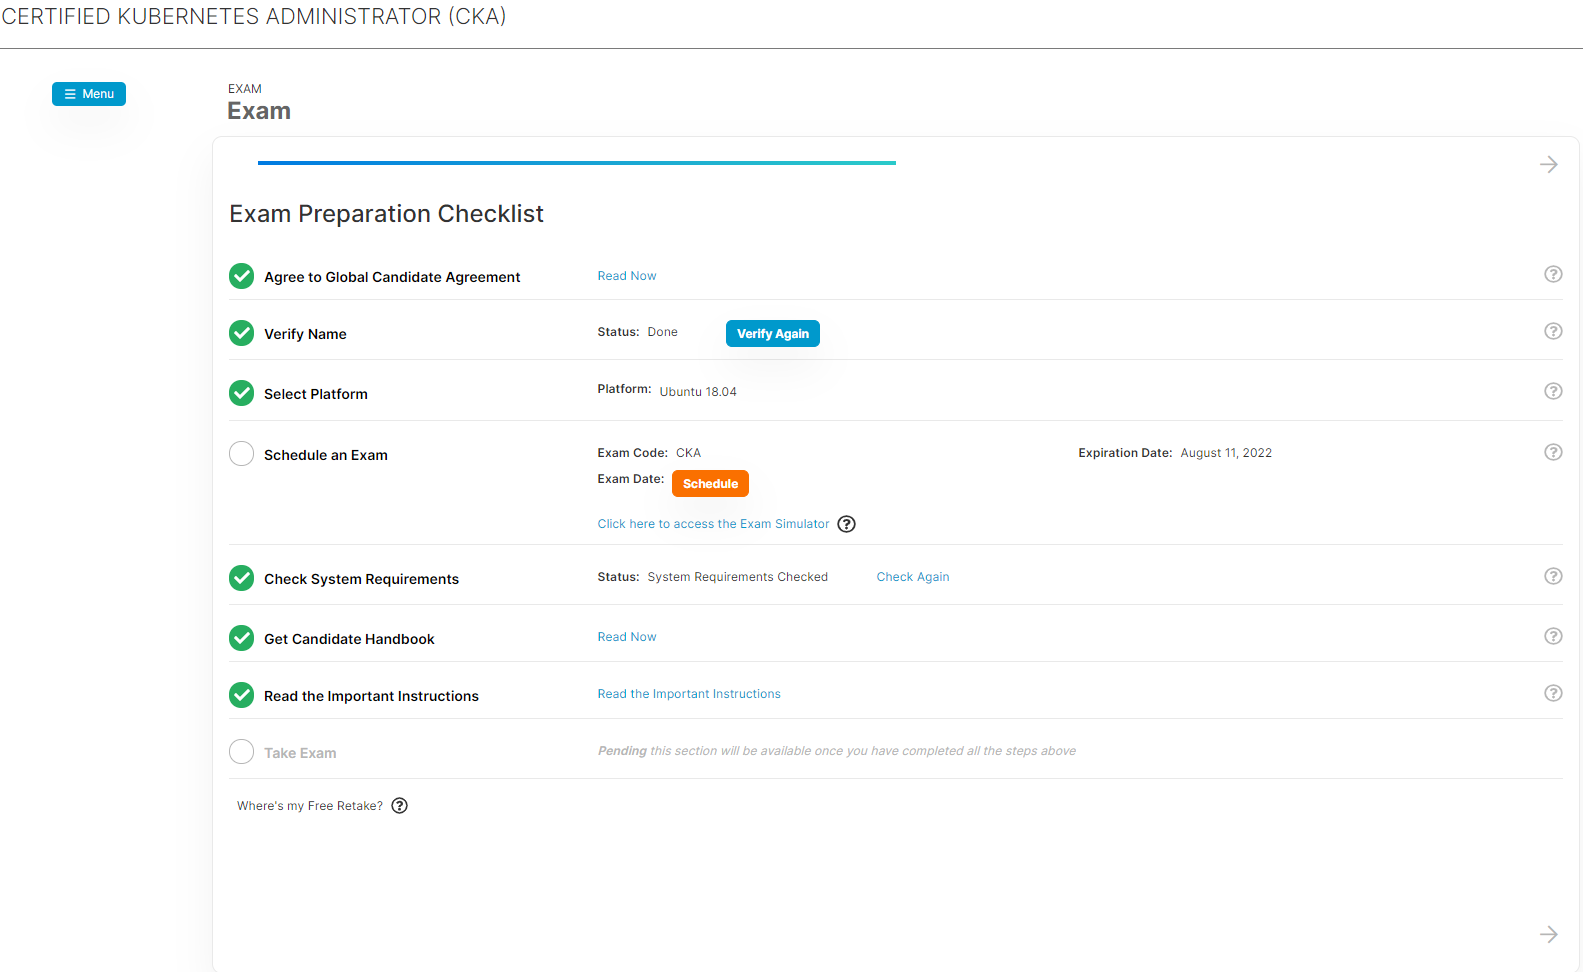1583x972 pixels.
Task: Click the Select Platform label
Action: click(x=316, y=394)
